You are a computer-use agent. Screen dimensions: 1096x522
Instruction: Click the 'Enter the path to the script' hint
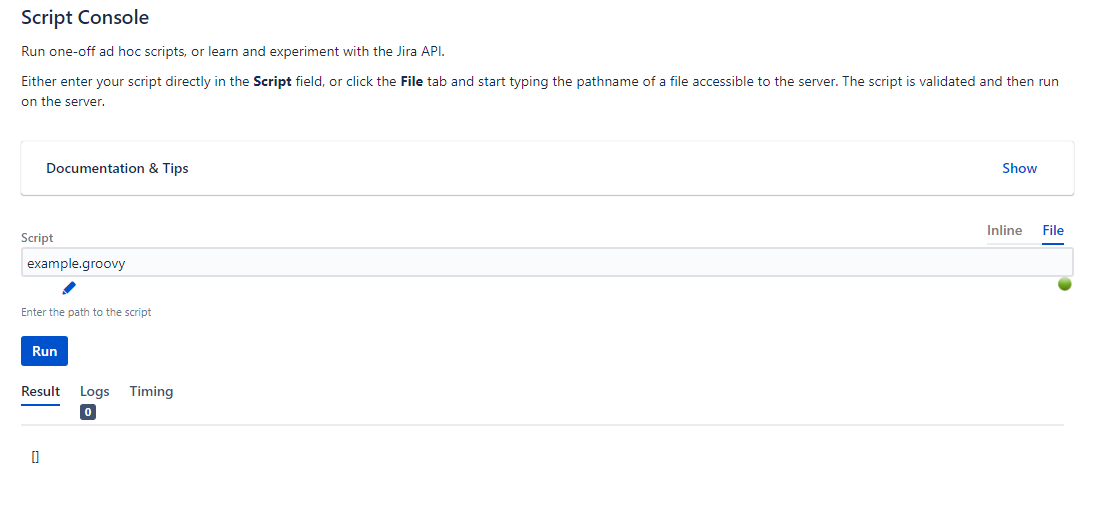tap(86, 312)
